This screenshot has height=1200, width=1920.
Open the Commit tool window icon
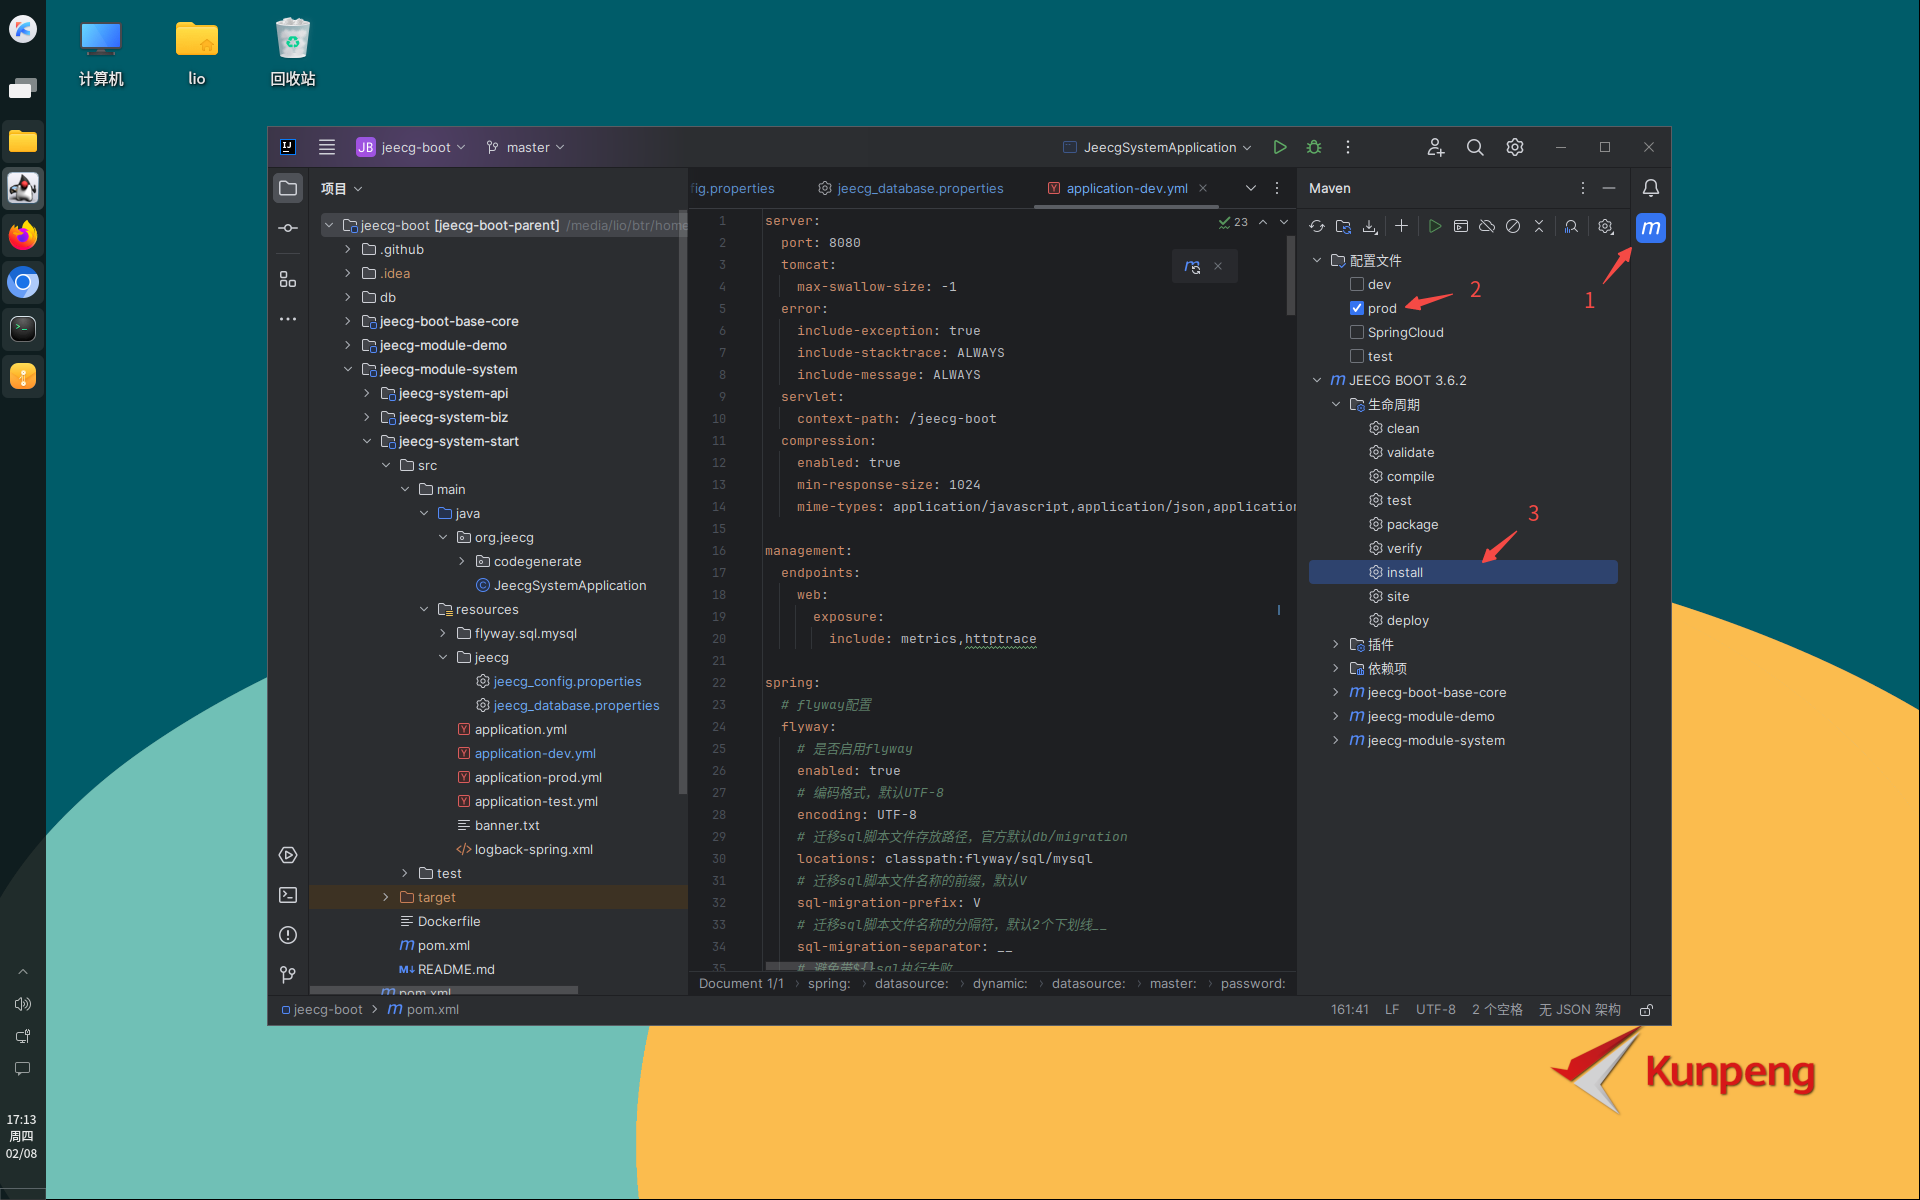pyautogui.click(x=288, y=228)
